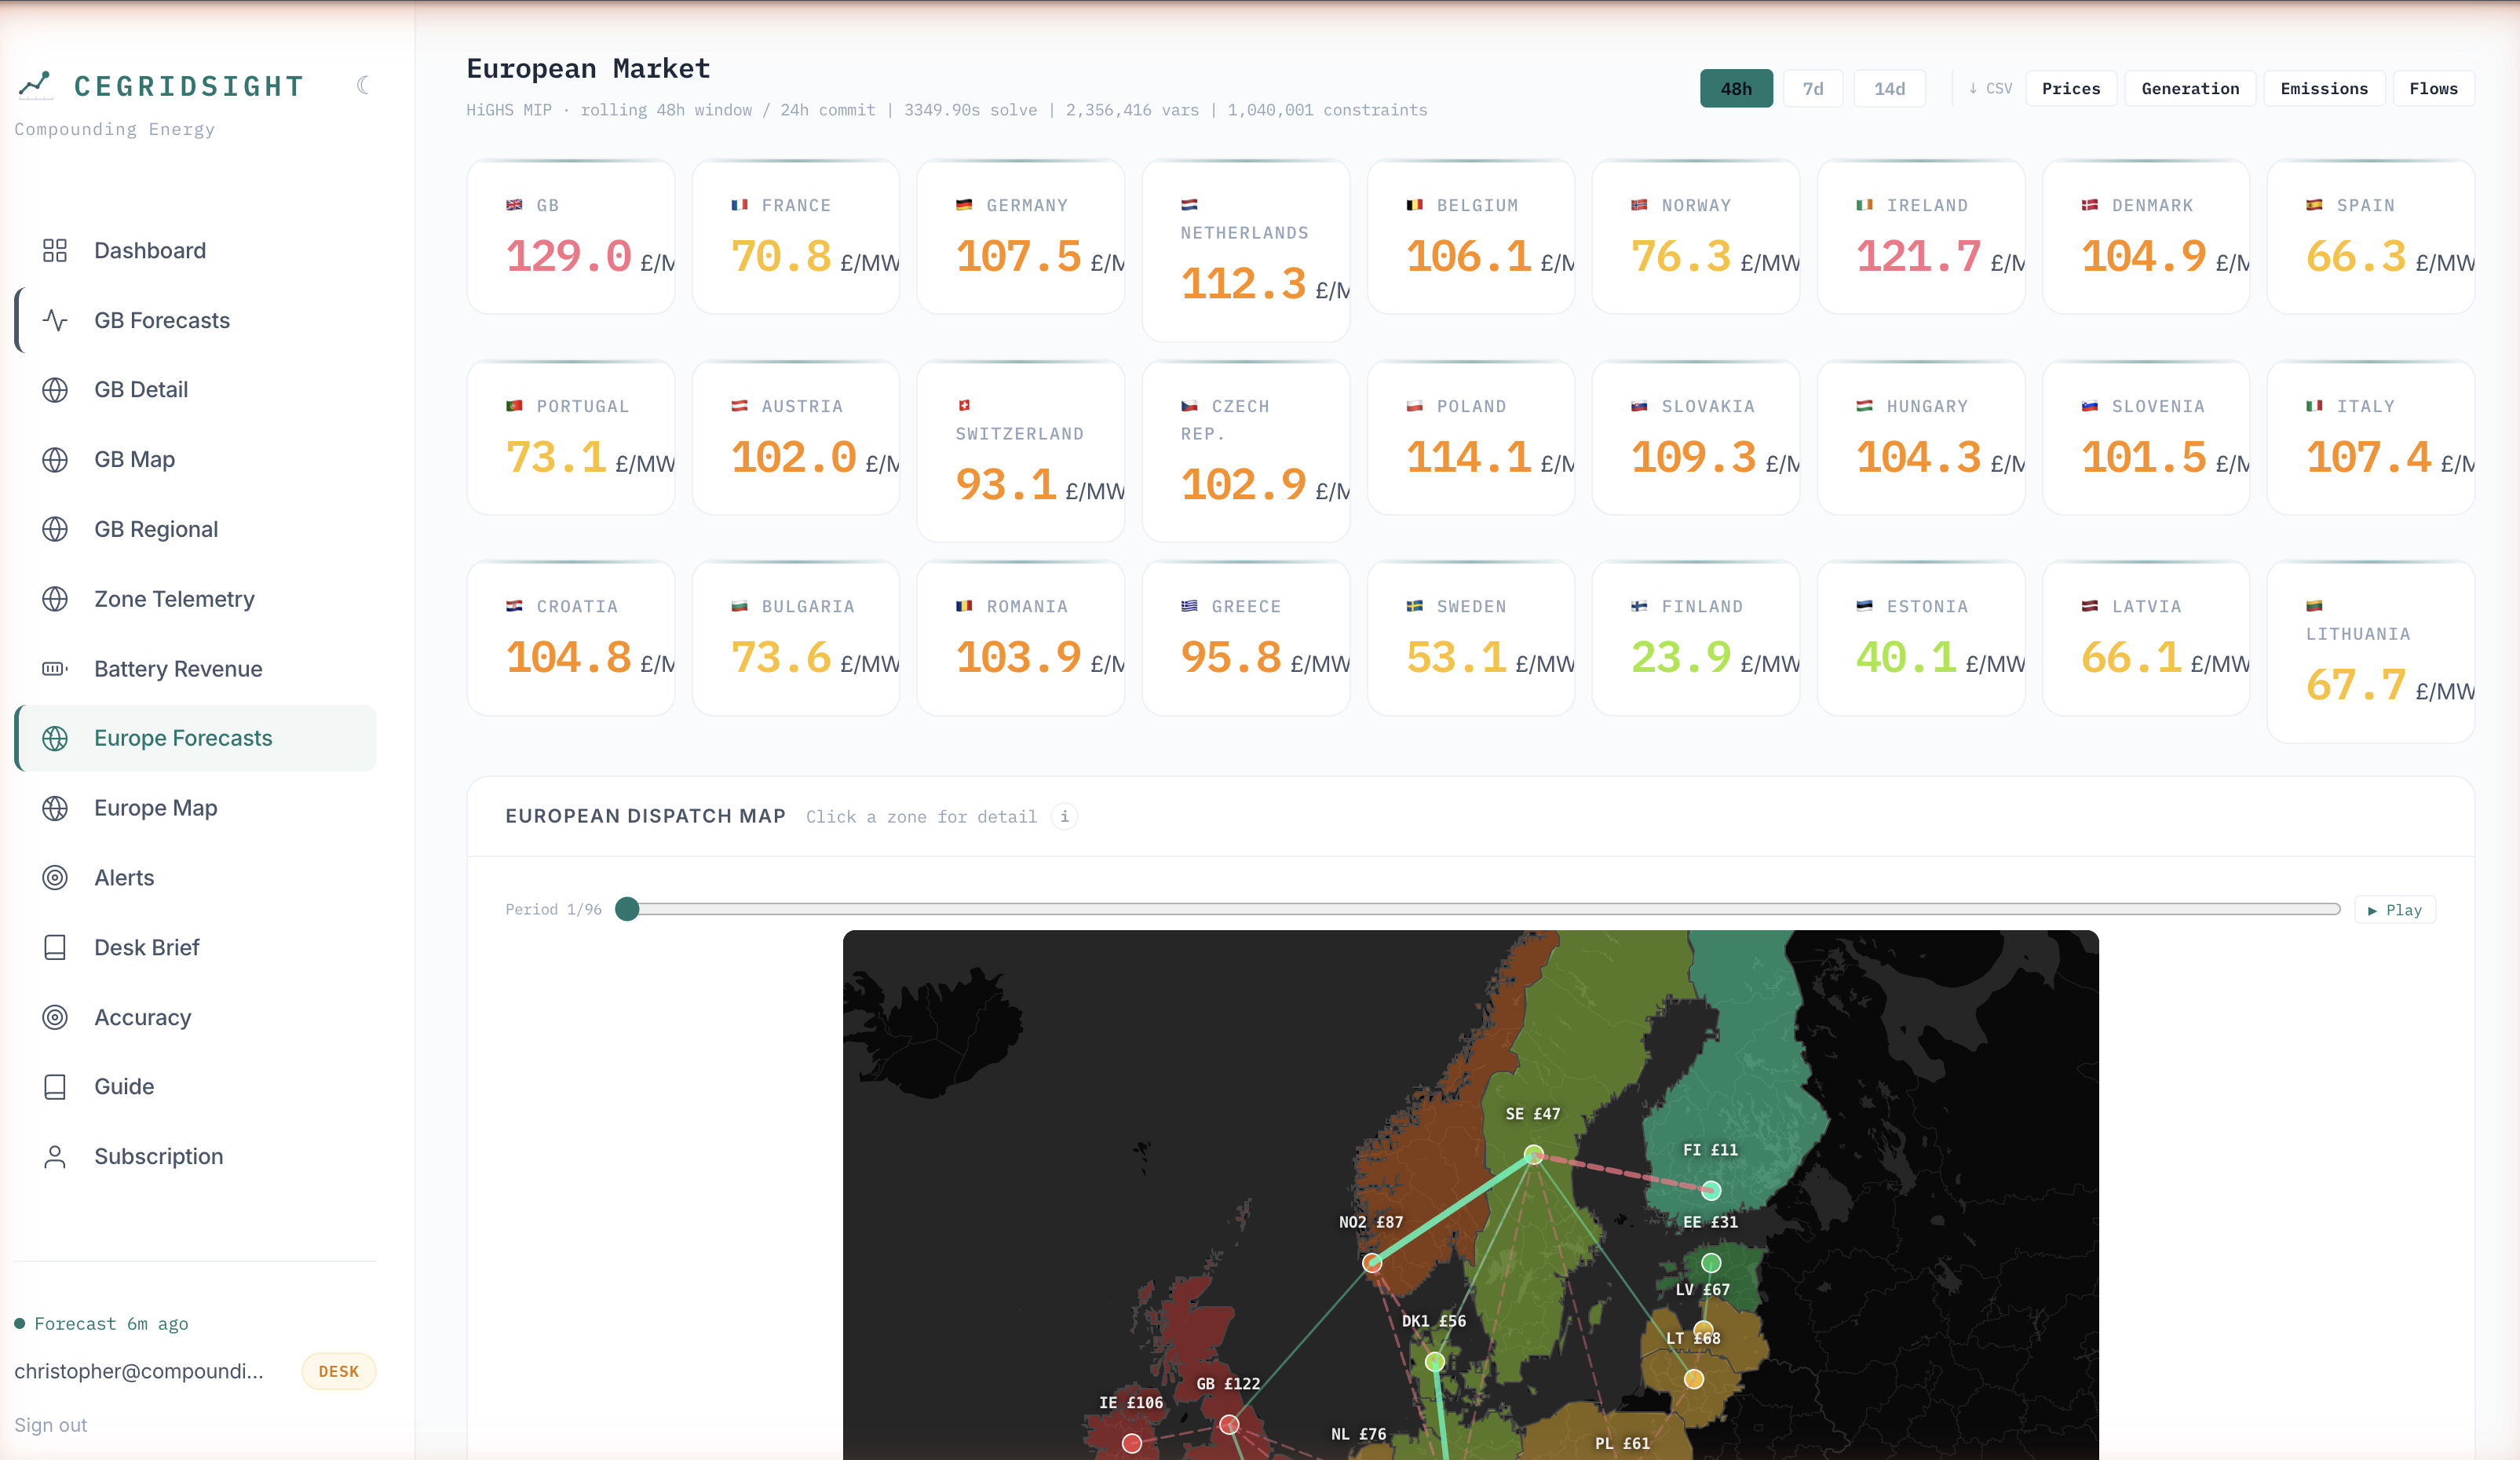Click the DK1 £56 zone node
The width and height of the screenshot is (2520, 1460).
pos(1435,1361)
